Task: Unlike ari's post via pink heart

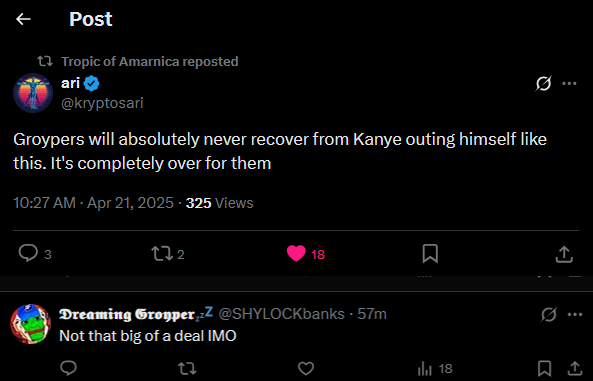Action: (x=296, y=253)
